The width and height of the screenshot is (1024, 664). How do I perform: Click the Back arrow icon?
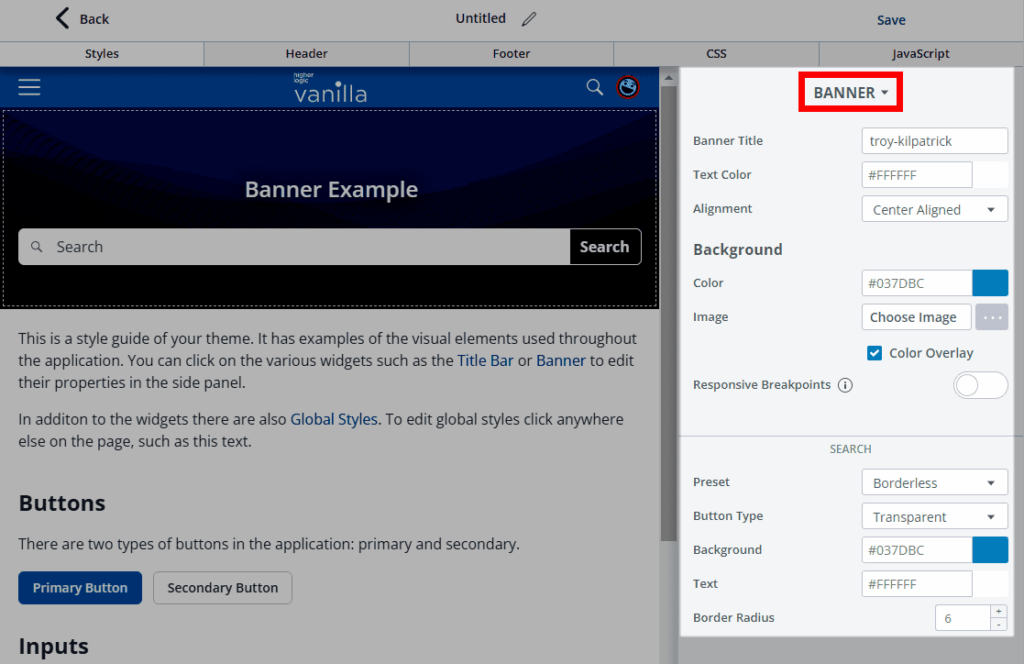coord(63,18)
